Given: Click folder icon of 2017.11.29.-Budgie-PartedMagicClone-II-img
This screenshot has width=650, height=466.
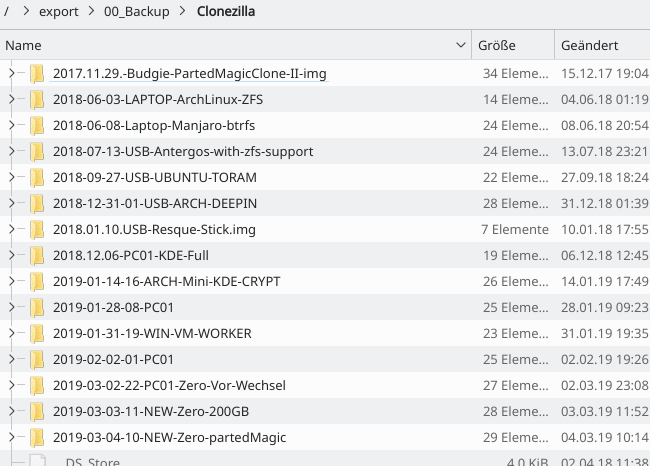Looking at the screenshot, I should coord(38,74).
